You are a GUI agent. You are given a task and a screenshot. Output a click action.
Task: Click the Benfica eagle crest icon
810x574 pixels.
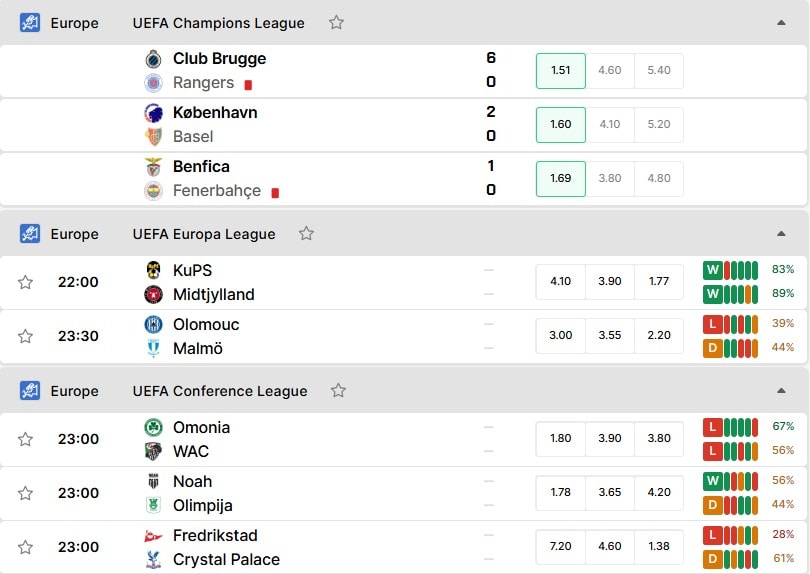153,167
